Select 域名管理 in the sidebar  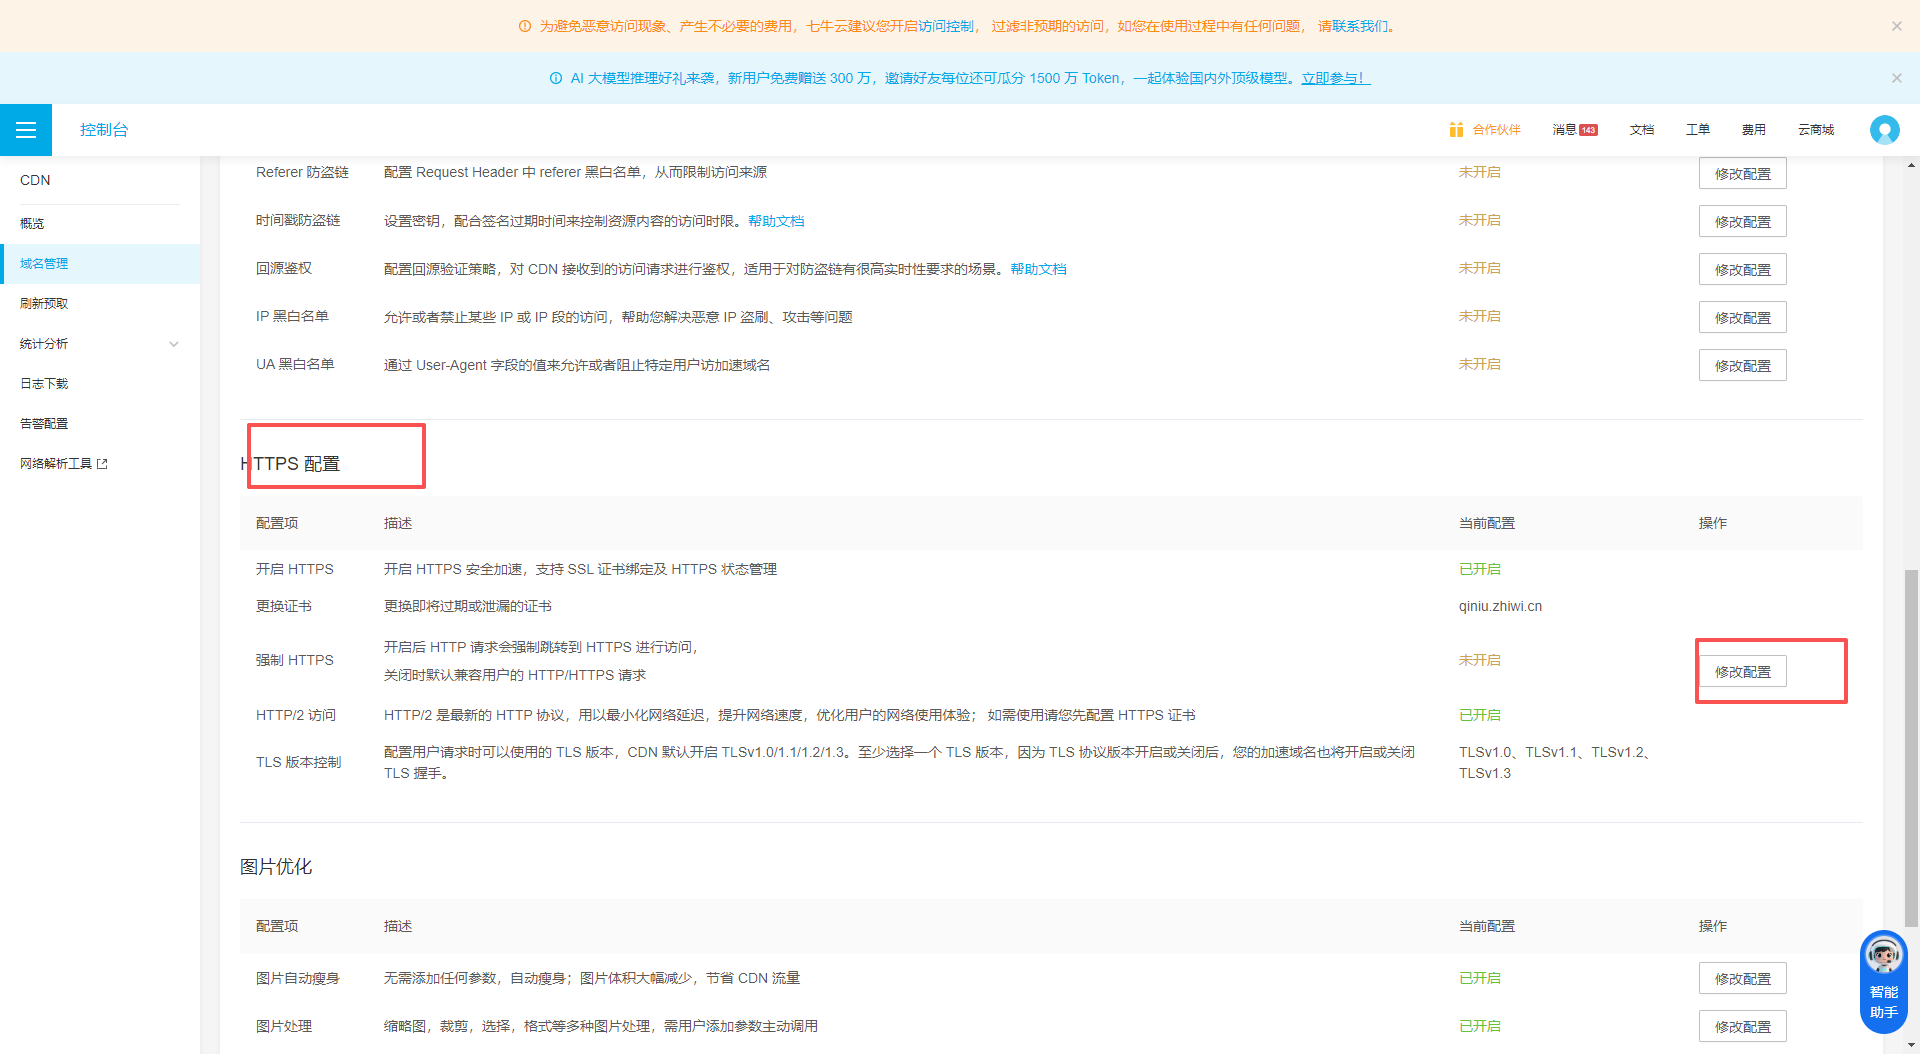45,264
